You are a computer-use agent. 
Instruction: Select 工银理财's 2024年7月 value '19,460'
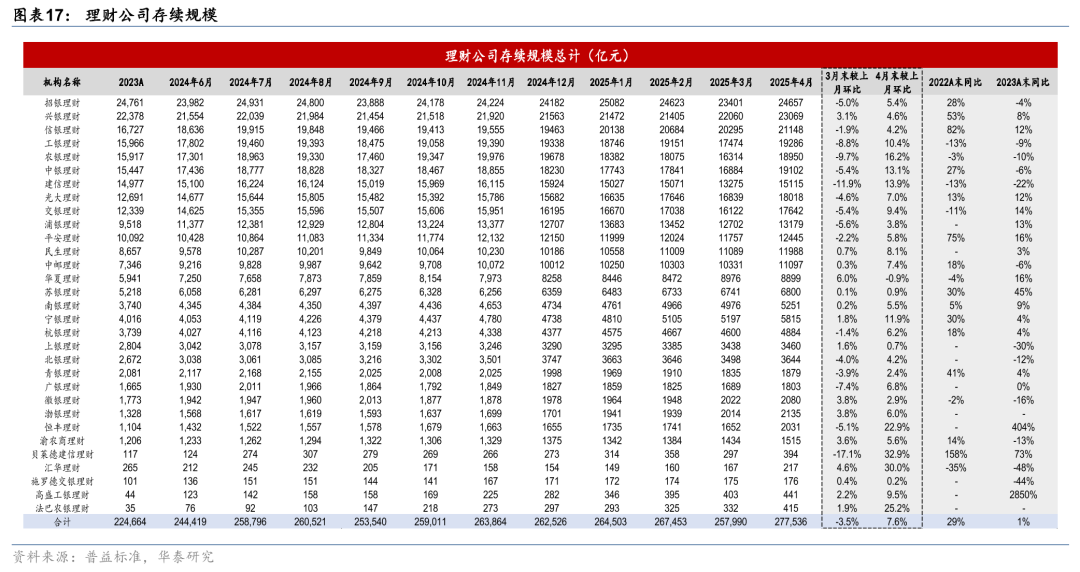click(x=251, y=143)
